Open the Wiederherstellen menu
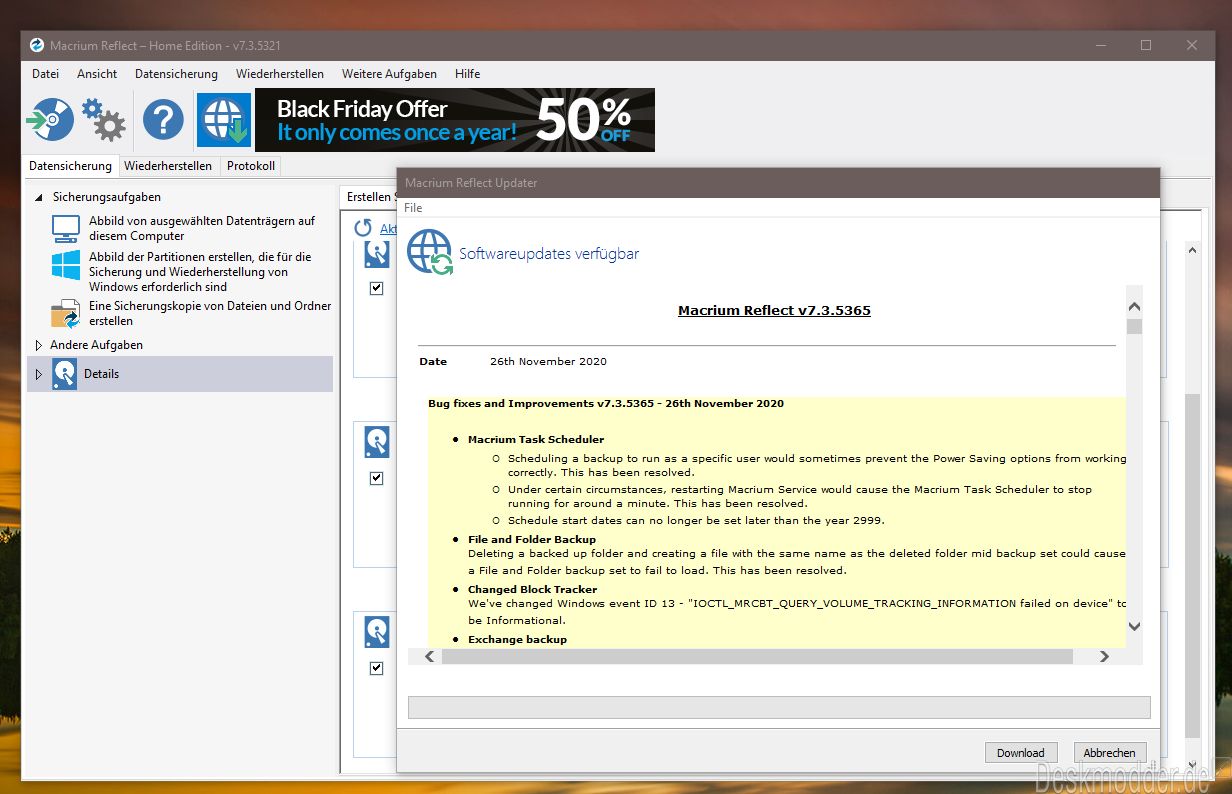Image resolution: width=1232 pixels, height=794 pixels. [x=280, y=74]
